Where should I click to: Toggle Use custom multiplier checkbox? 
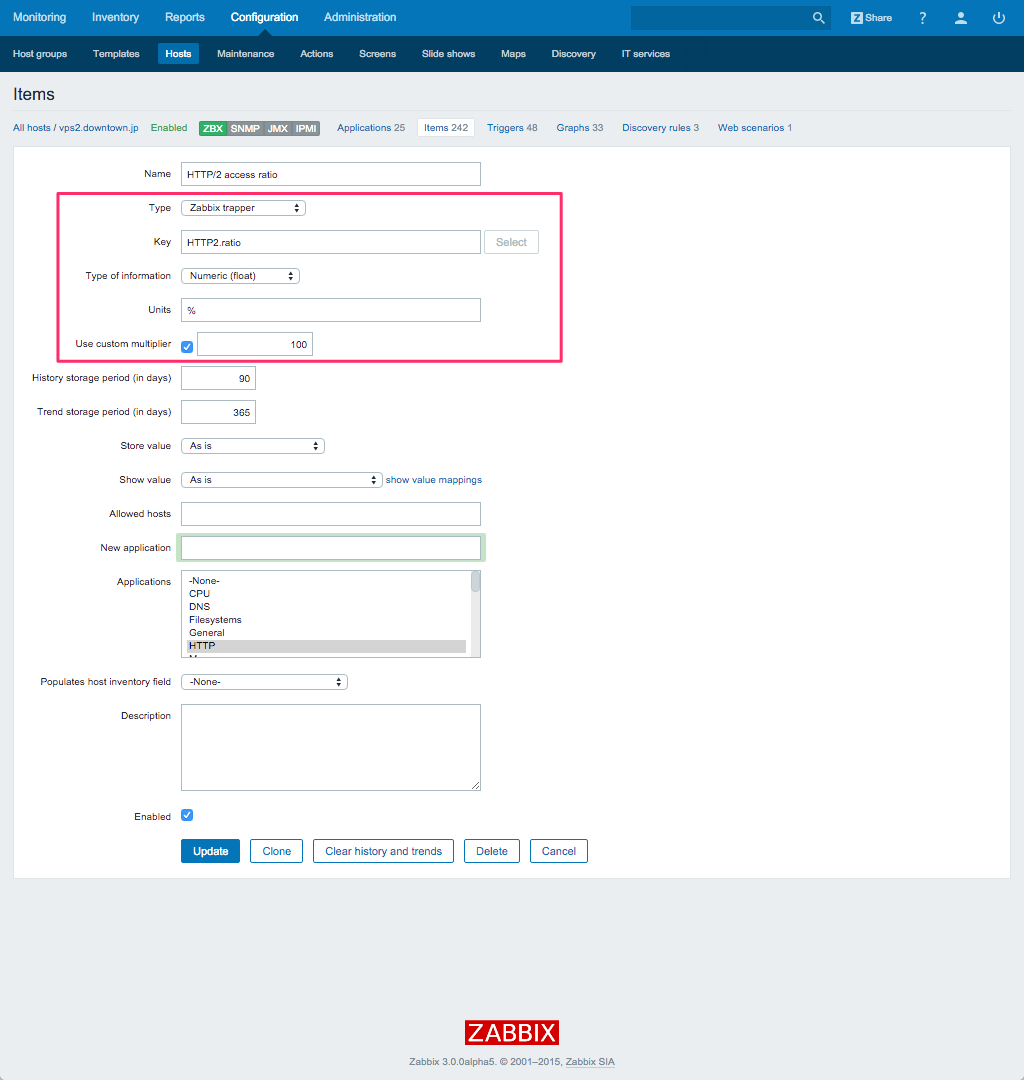(x=187, y=346)
